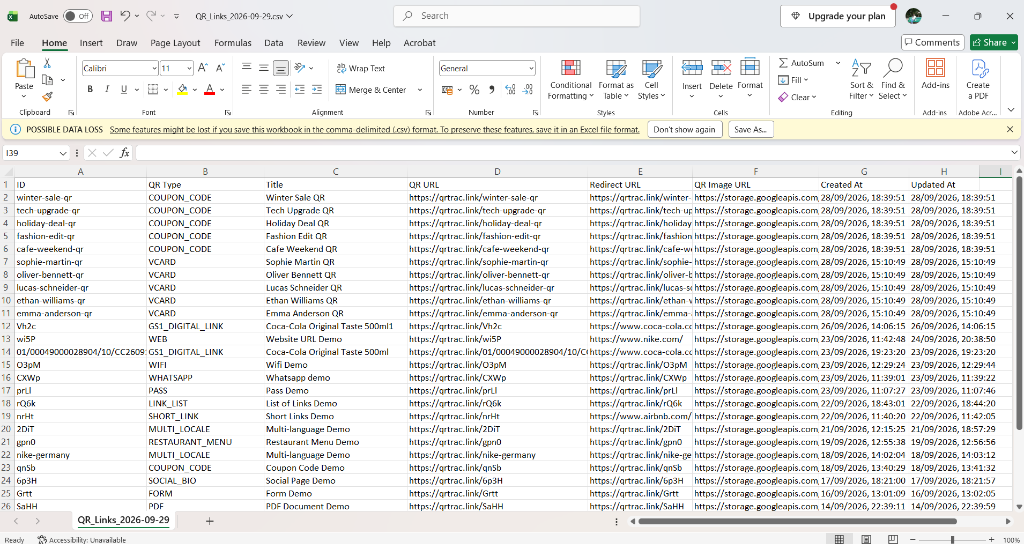Open the Acrobat tab
Image resolution: width=1024 pixels, height=544 pixels.
pyautogui.click(x=419, y=43)
